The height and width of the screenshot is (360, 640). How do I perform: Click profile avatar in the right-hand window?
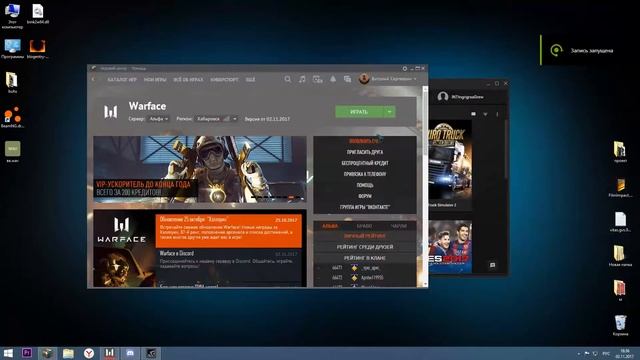442,97
